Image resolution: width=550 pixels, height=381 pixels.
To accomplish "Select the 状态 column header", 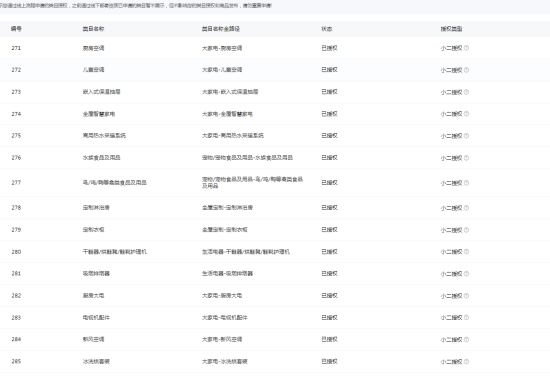I will click(327, 29).
